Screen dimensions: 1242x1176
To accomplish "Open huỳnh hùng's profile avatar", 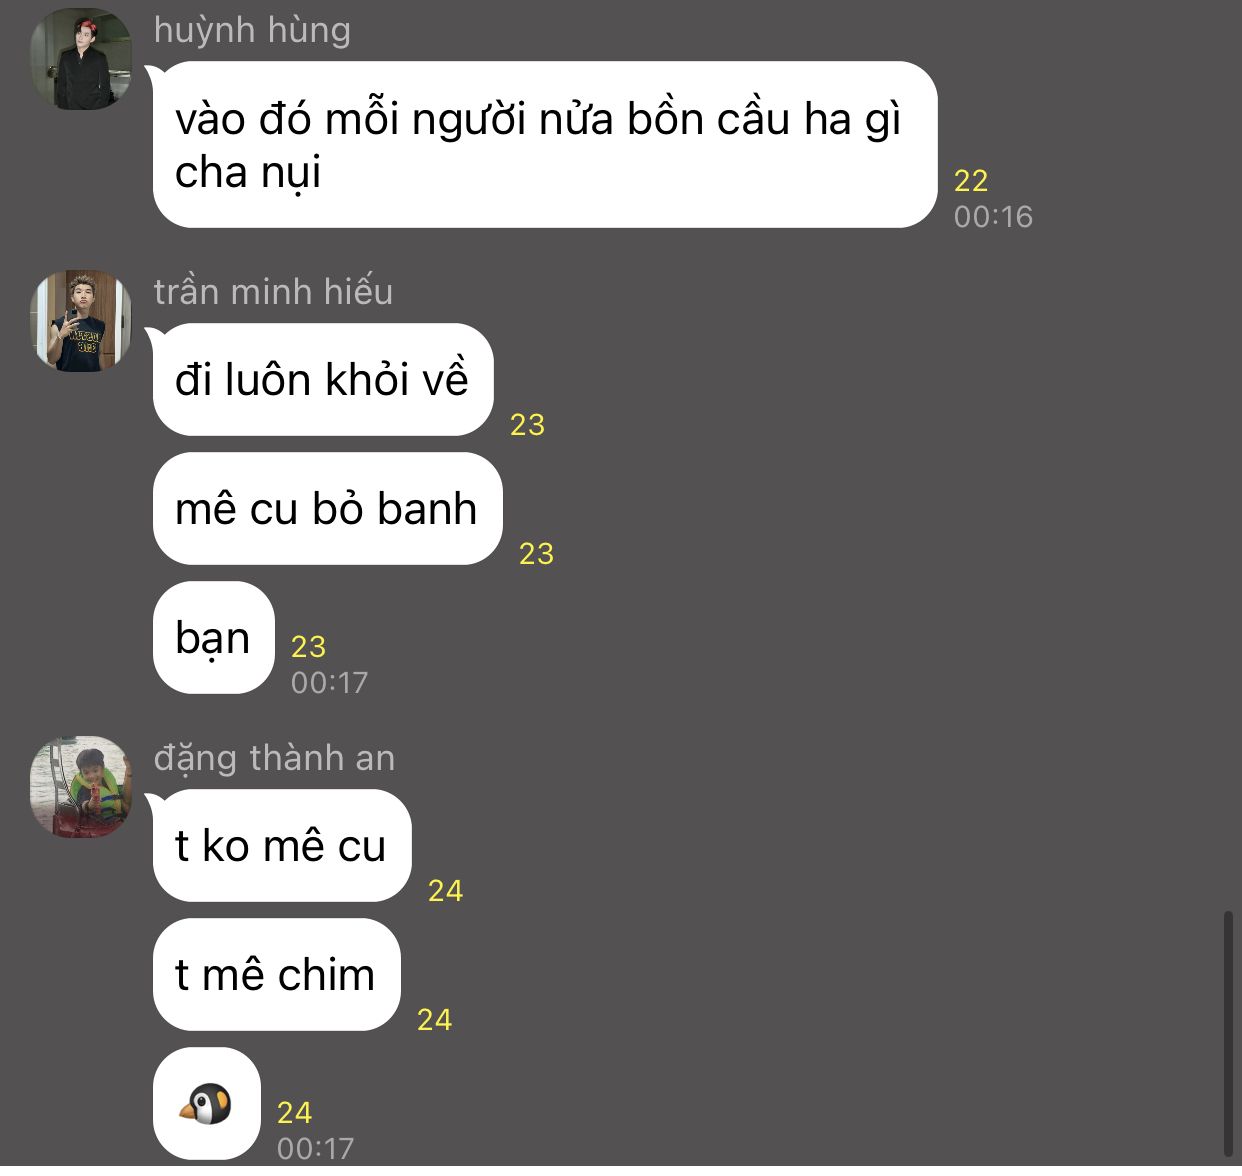I will tap(81, 59).
